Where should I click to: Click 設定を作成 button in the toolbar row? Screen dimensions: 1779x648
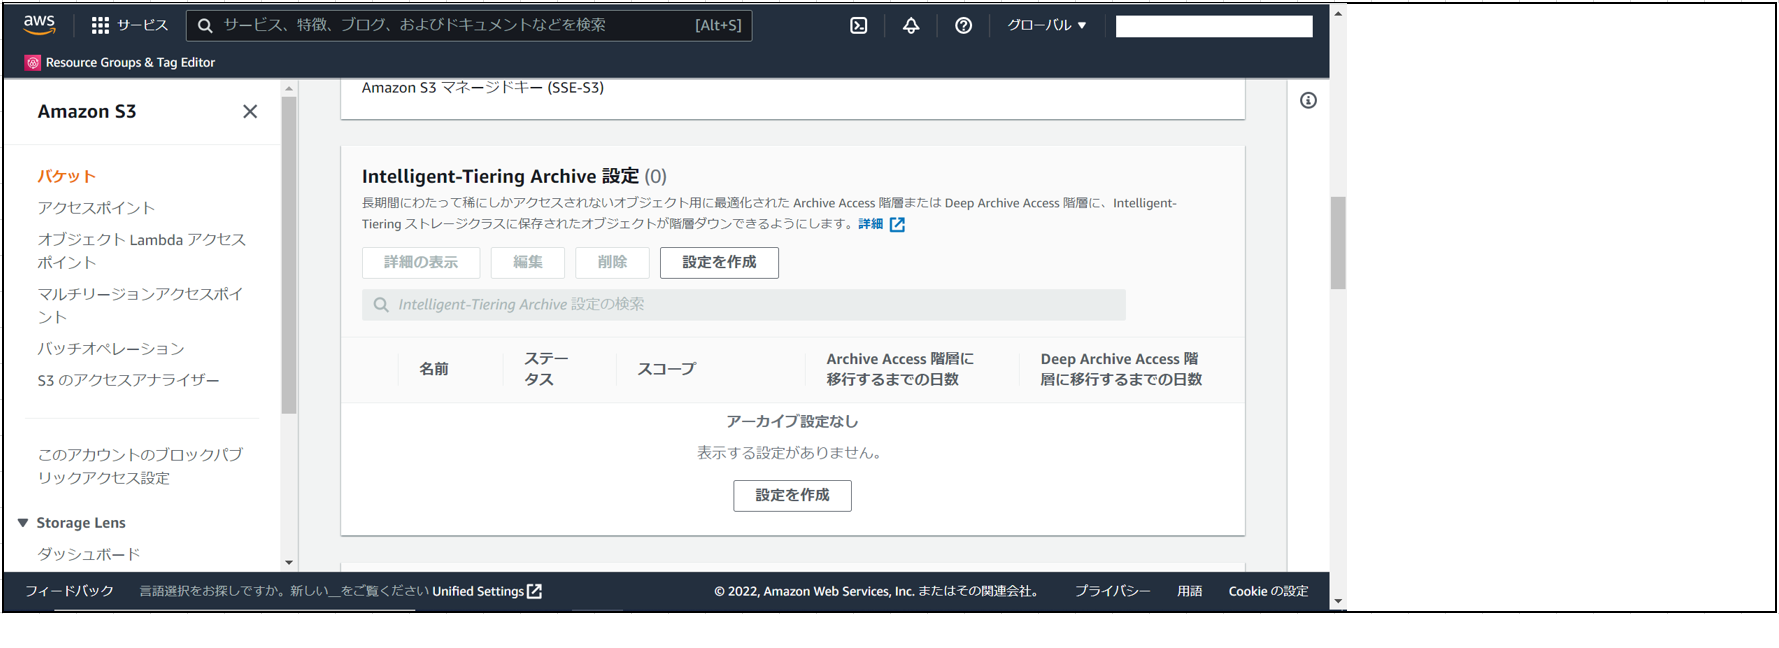(x=719, y=262)
